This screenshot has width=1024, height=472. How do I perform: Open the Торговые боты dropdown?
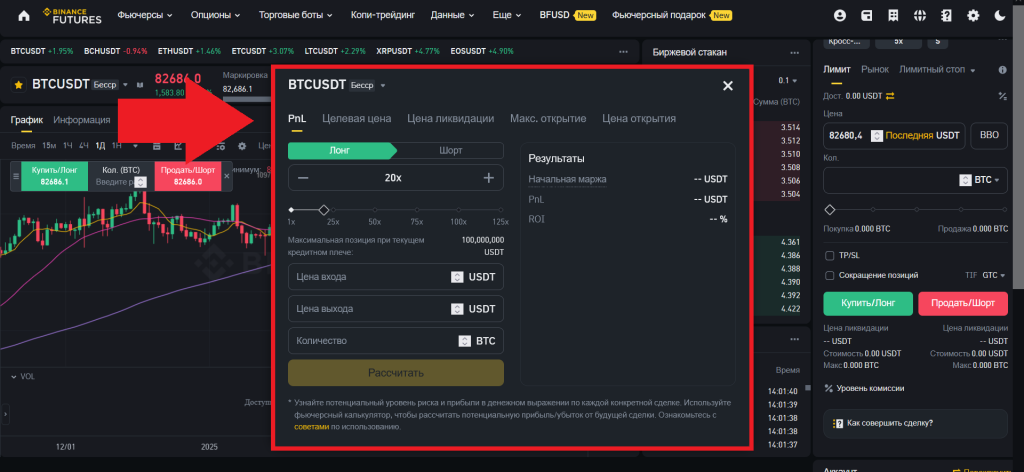point(295,15)
